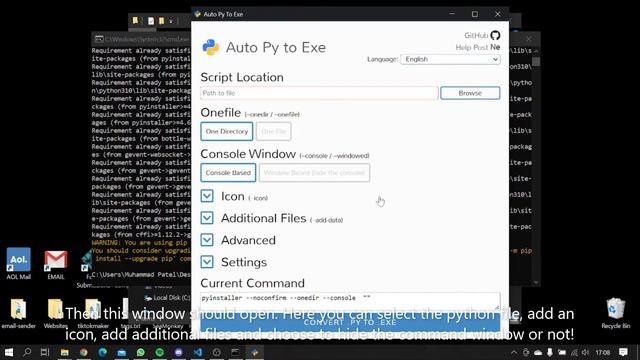The height and width of the screenshot is (360, 640).
Task: Maximize the Auto Py To Exe window
Action: click(x=475, y=14)
